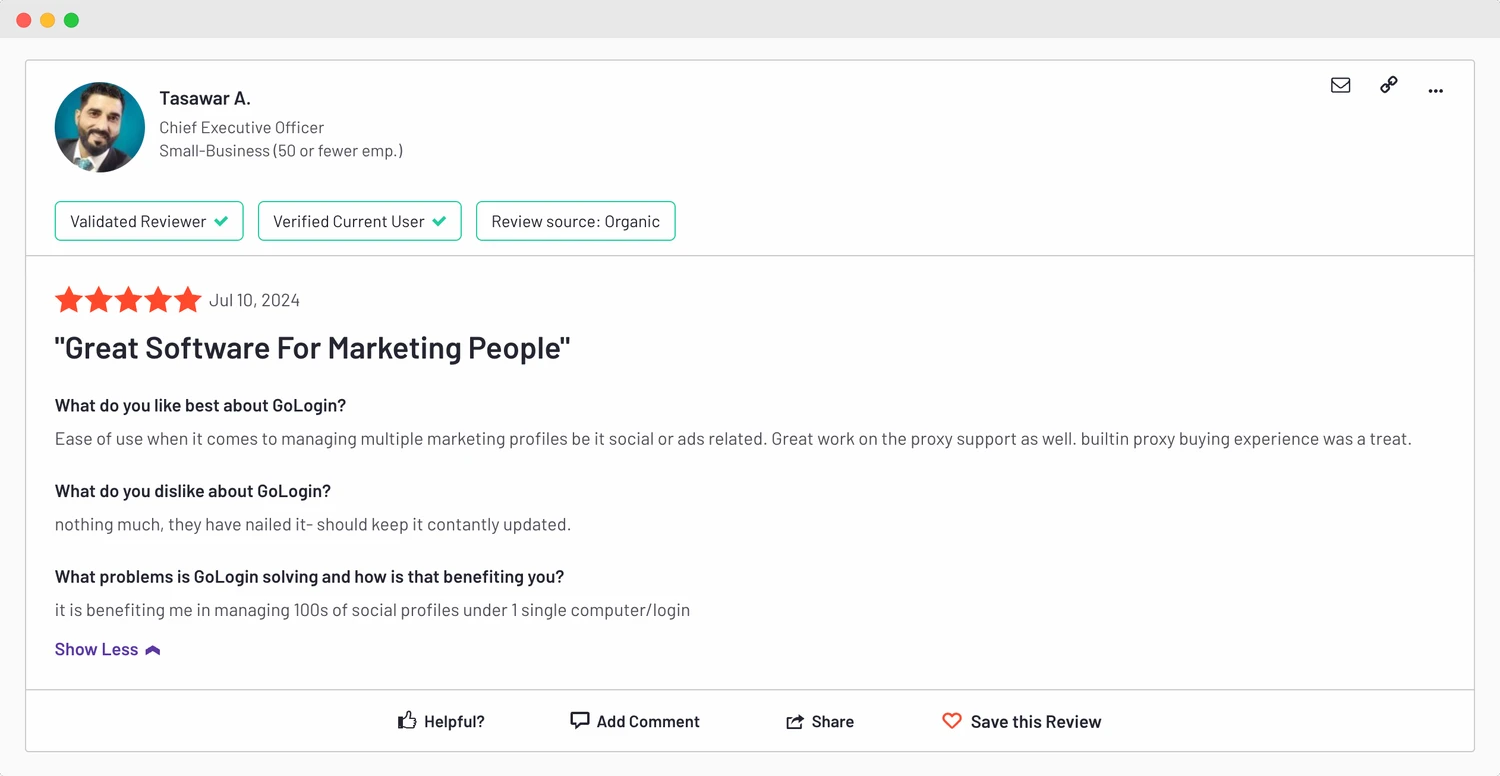Click reviewer name Tasawar A.
1500x776 pixels.
pyautogui.click(x=205, y=98)
